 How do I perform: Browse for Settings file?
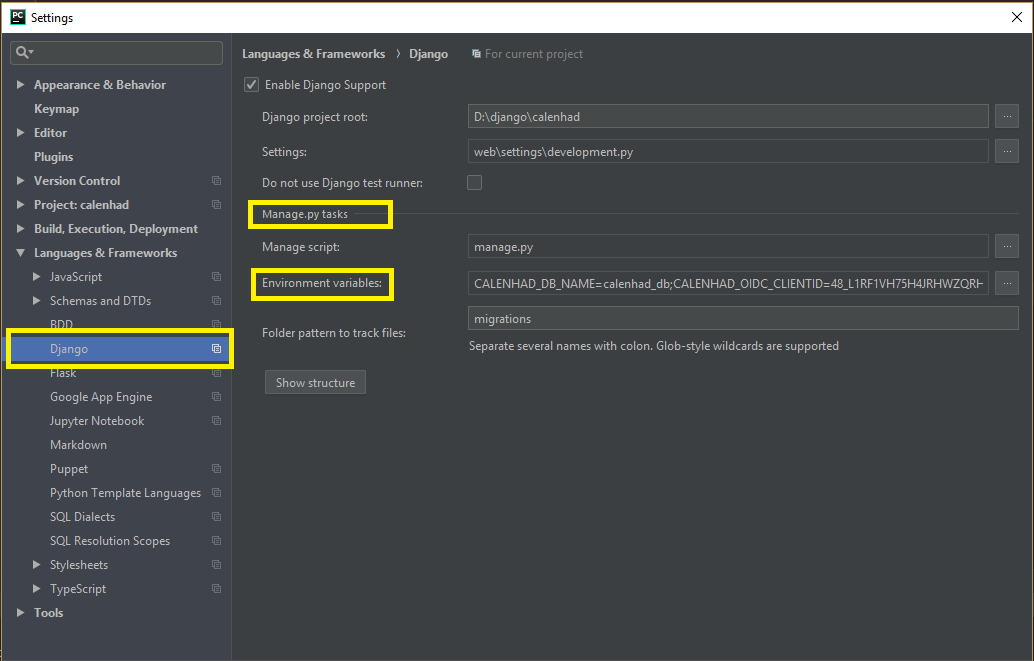click(x=1007, y=151)
